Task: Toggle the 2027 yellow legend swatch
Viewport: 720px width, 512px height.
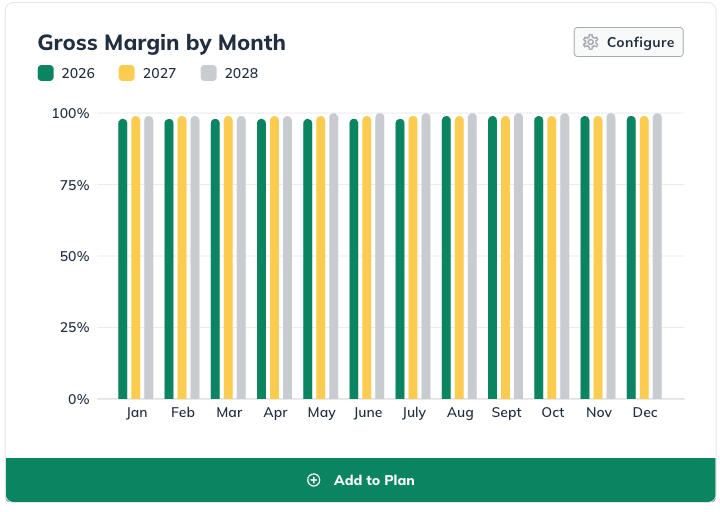Action: [x=127, y=73]
